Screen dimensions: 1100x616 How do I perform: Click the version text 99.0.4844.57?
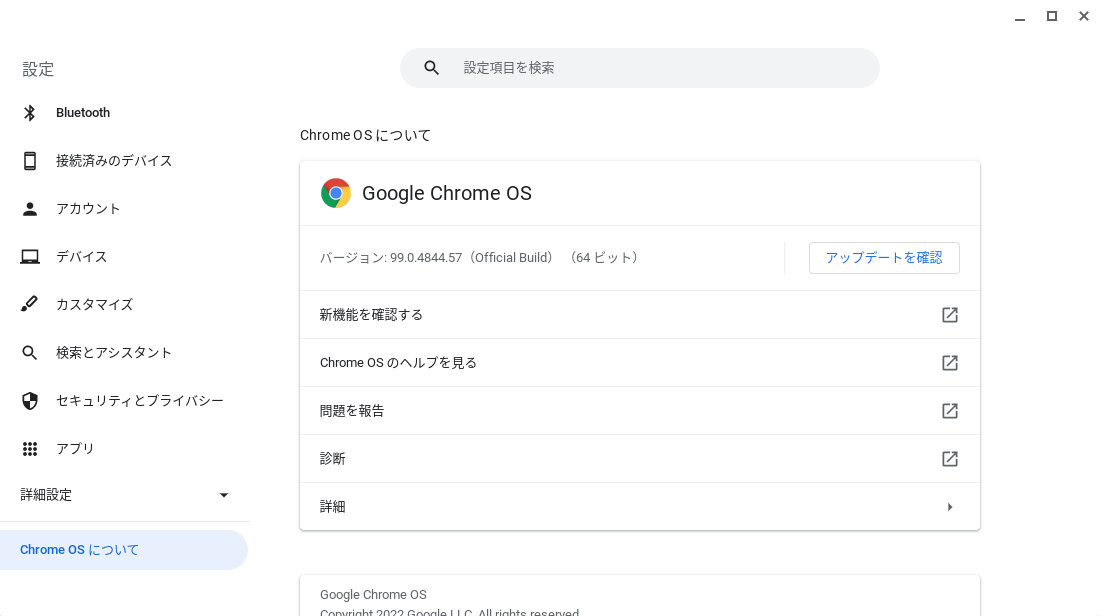tap(426, 258)
